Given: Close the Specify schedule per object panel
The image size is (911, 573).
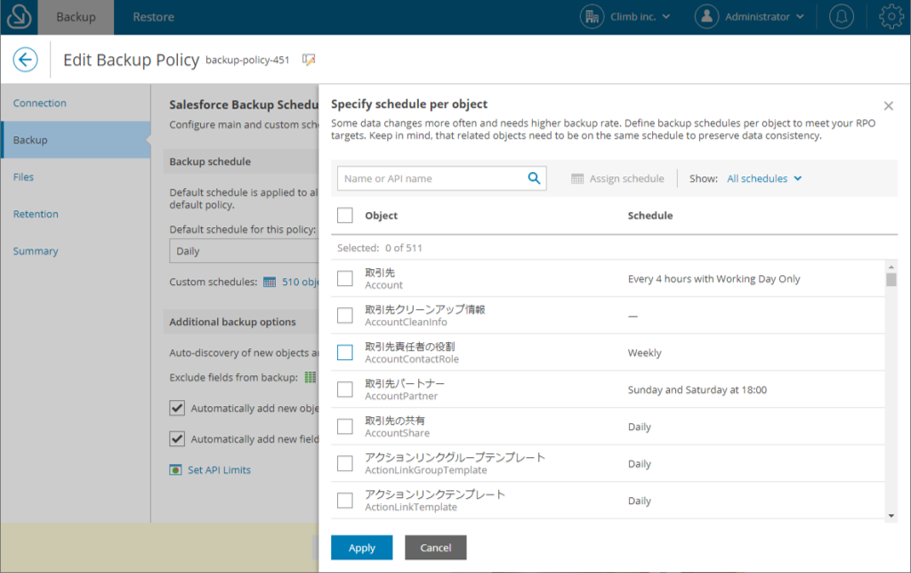Looking at the screenshot, I should 888,106.
